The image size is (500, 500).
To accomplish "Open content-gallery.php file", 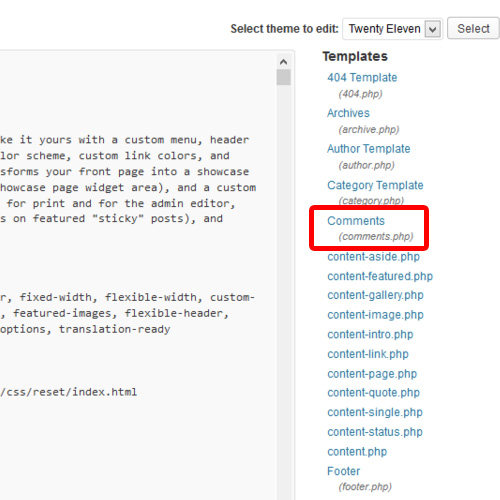I will (x=375, y=295).
